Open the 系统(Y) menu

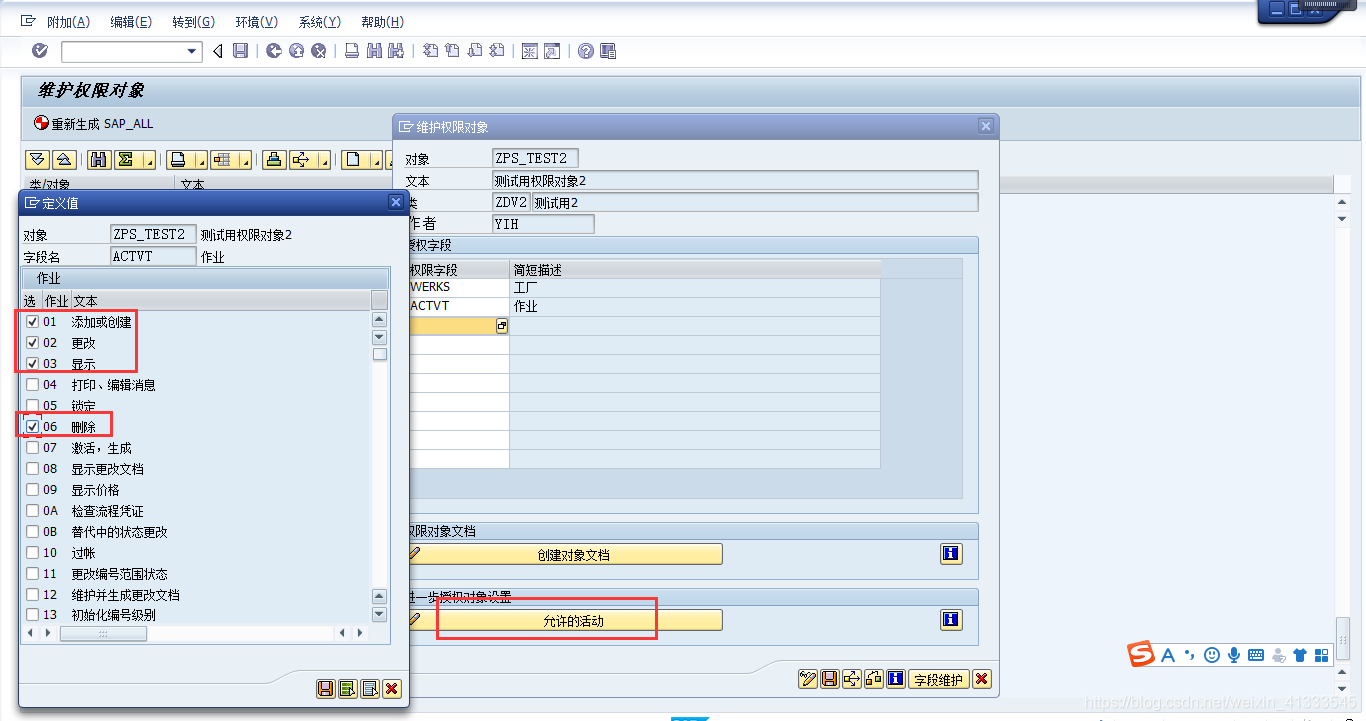(319, 22)
